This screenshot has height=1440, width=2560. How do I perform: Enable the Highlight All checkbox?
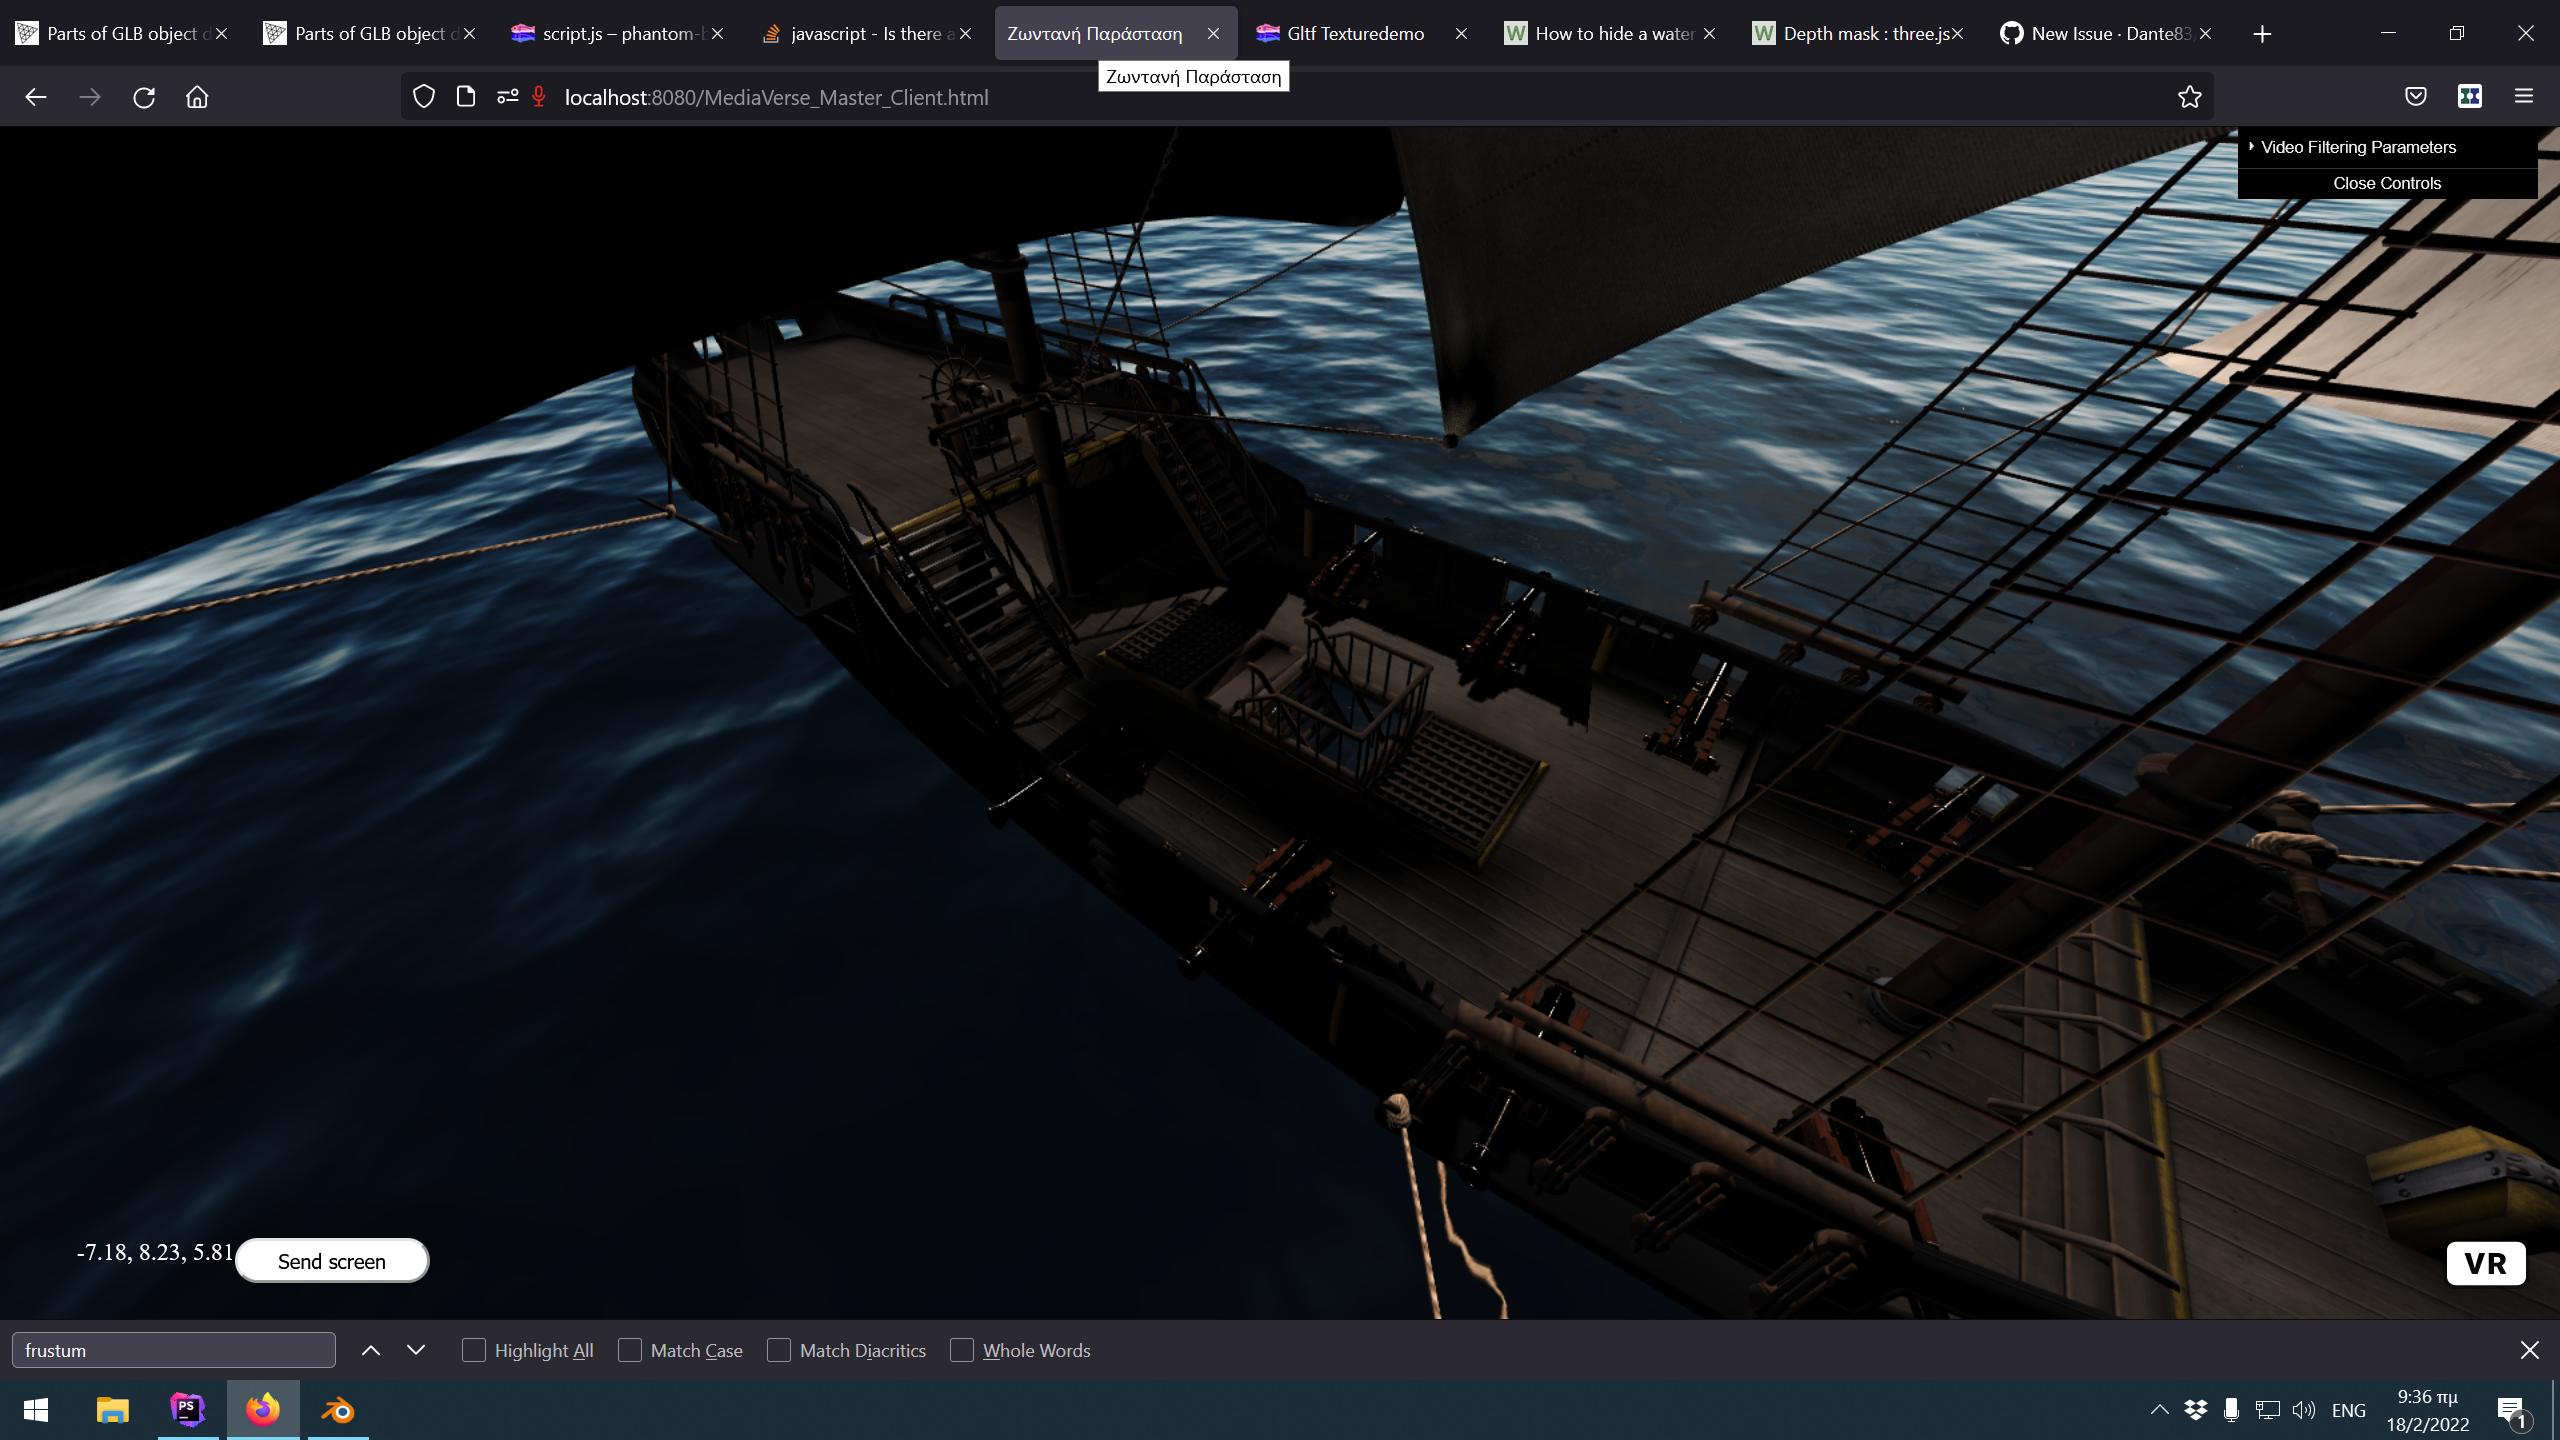click(474, 1350)
